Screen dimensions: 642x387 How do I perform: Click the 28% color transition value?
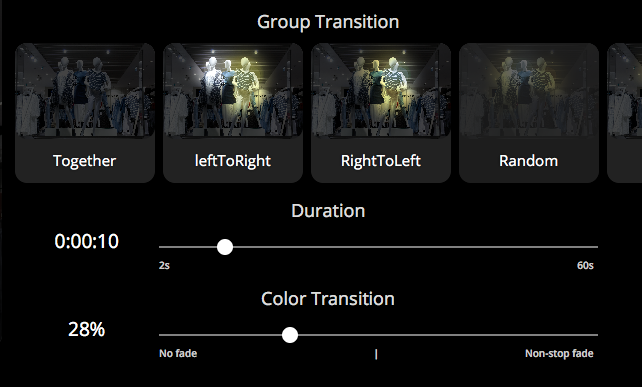(86, 329)
